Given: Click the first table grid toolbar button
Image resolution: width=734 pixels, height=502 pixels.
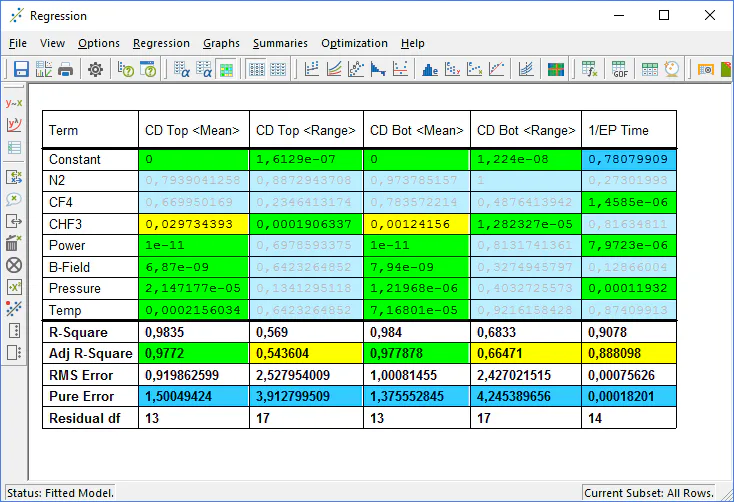Looking at the screenshot, I should point(257,70).
